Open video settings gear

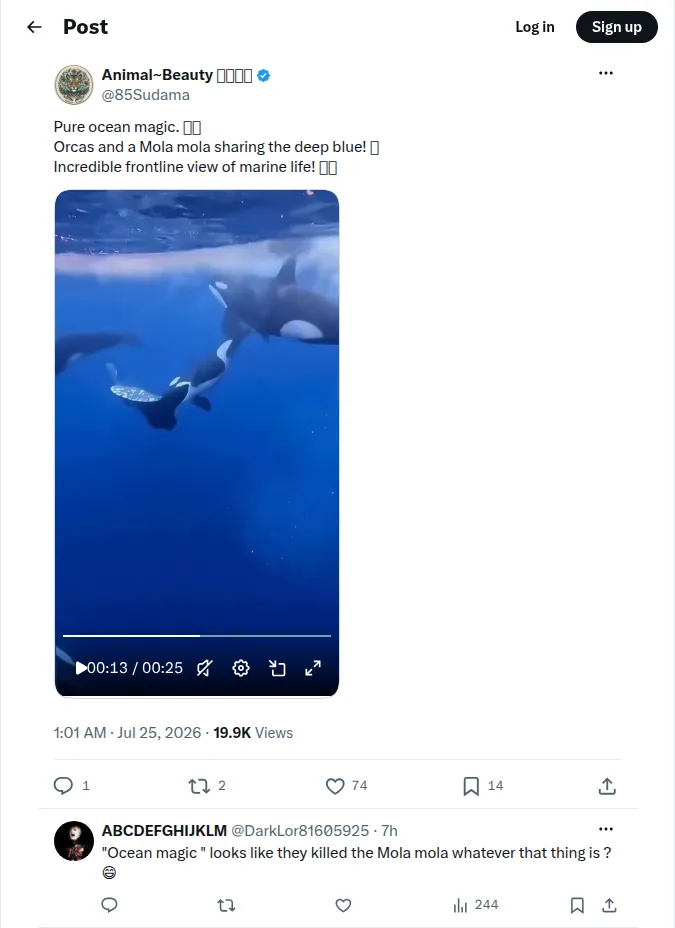click(x=241, y=668)
